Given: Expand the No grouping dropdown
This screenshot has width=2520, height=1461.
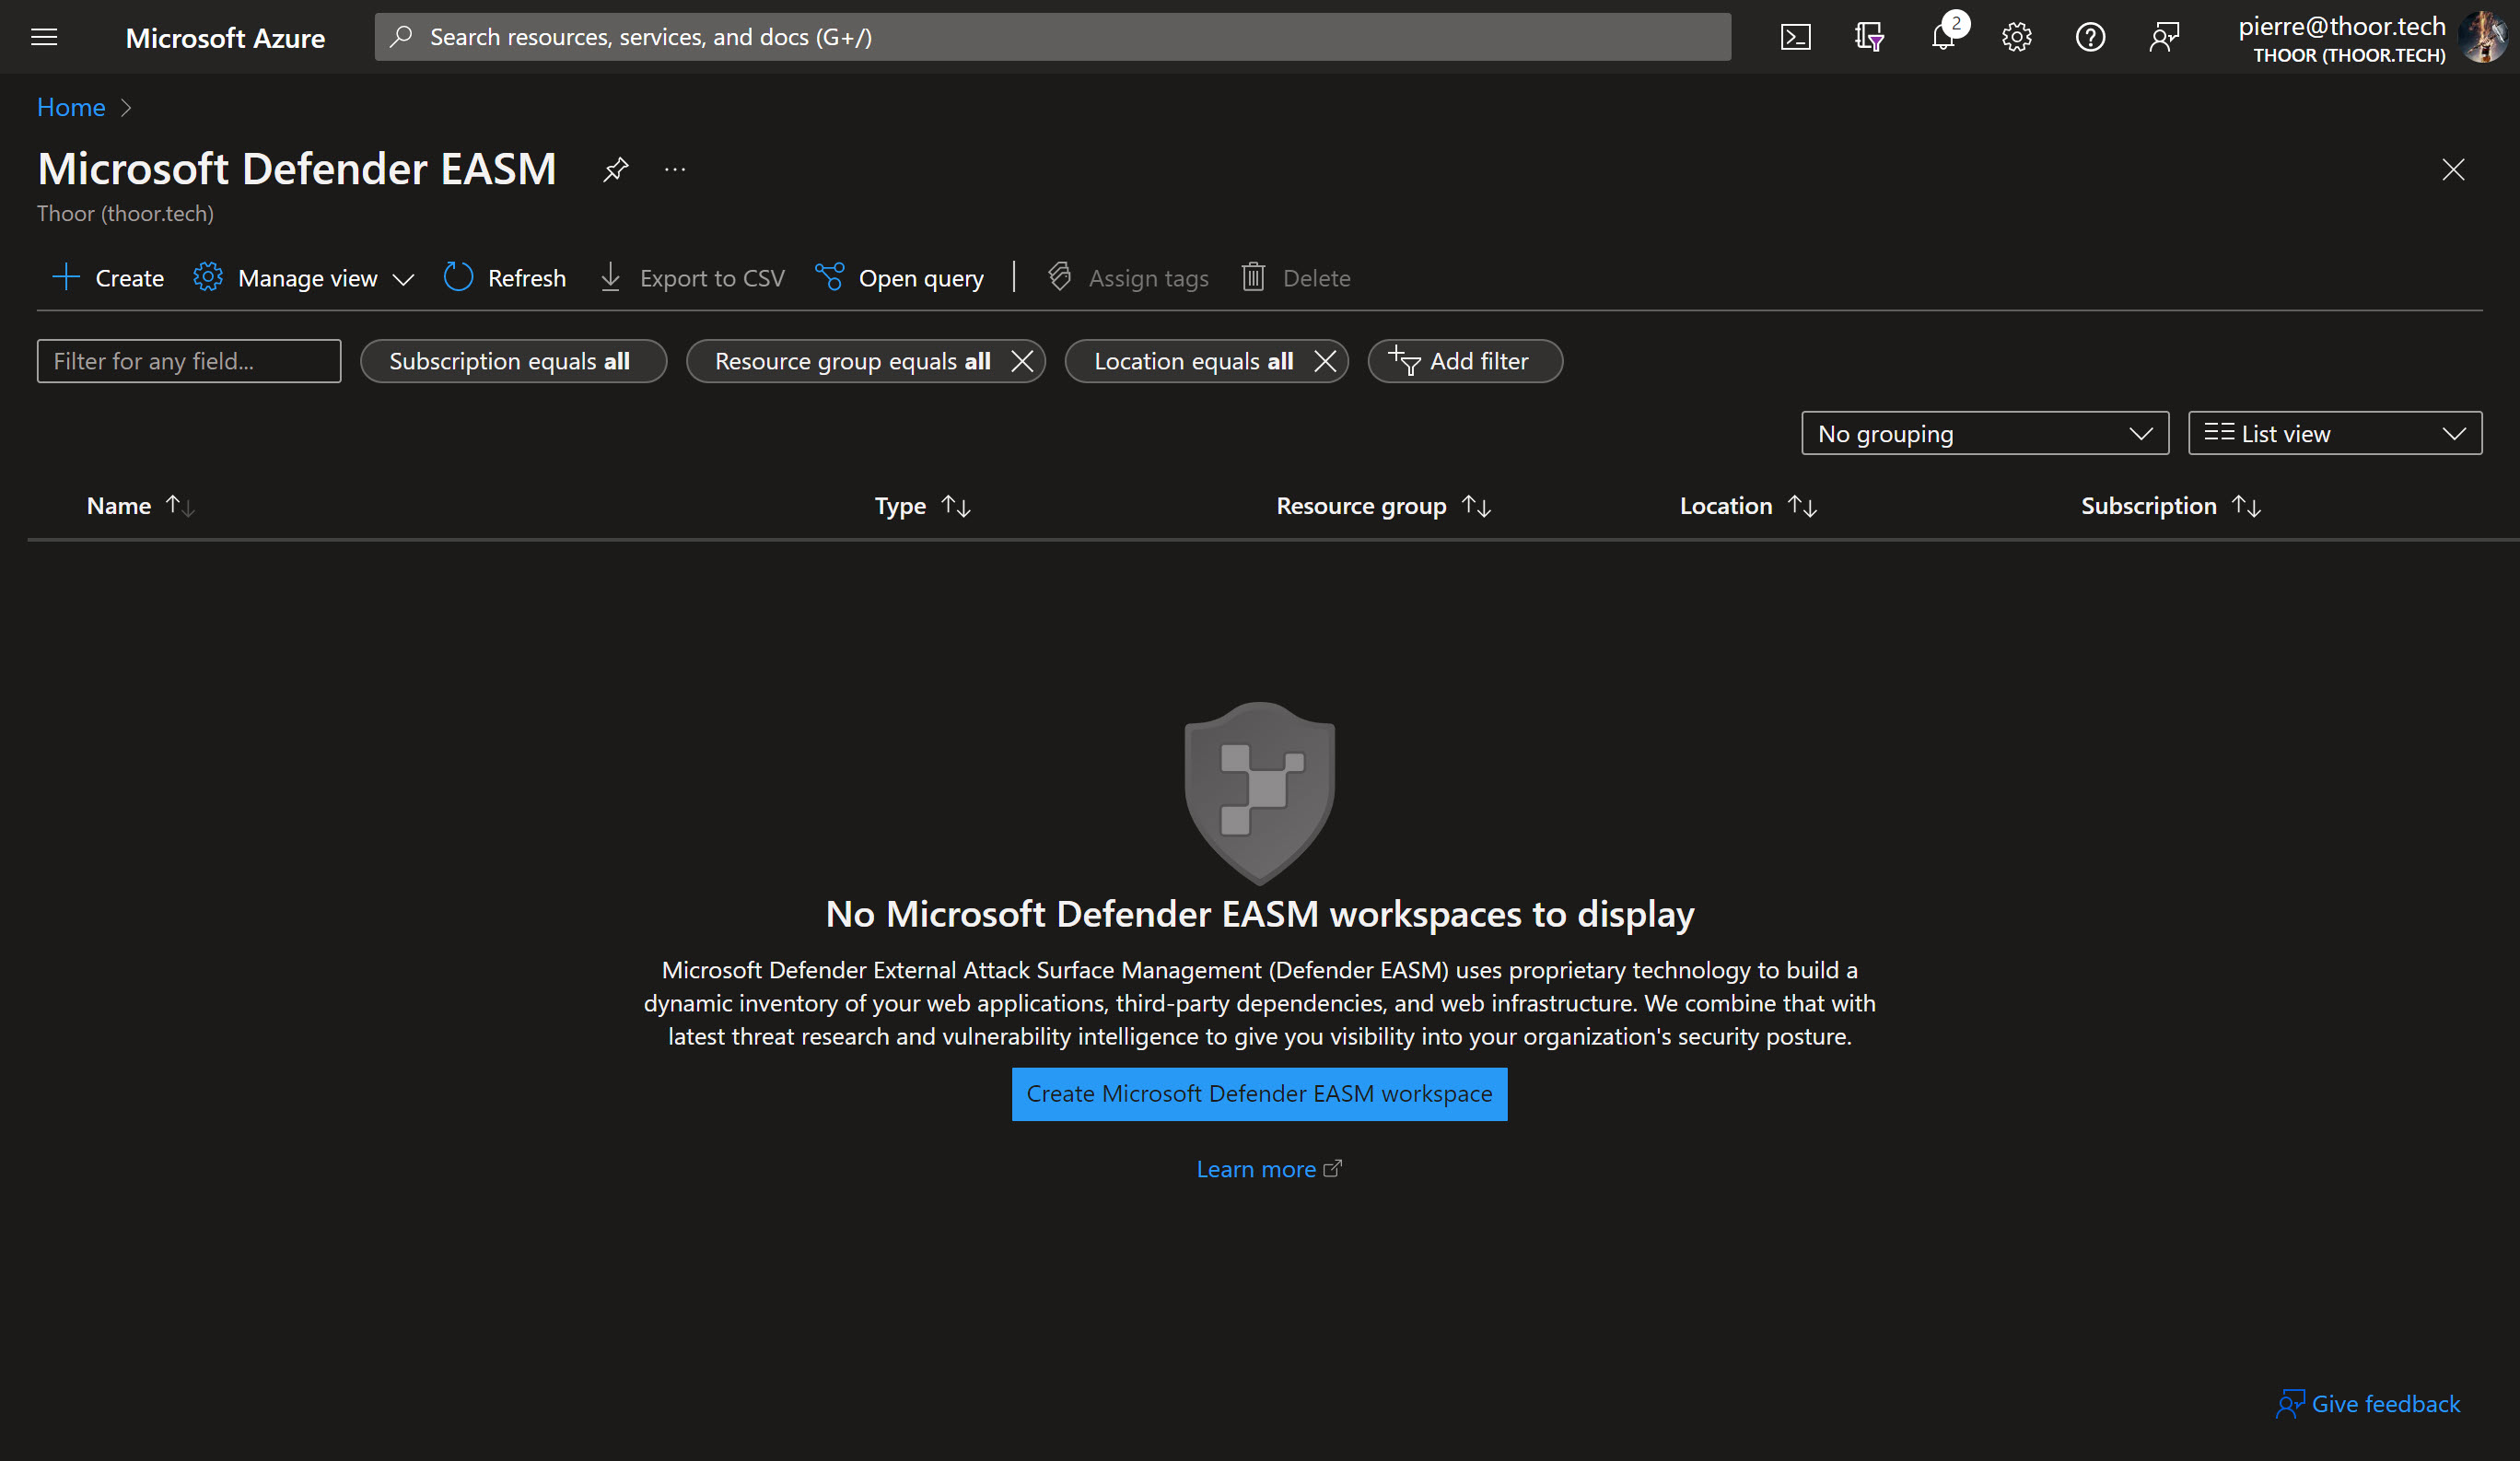Looking at the screenshot, I should pos(1985,433).
